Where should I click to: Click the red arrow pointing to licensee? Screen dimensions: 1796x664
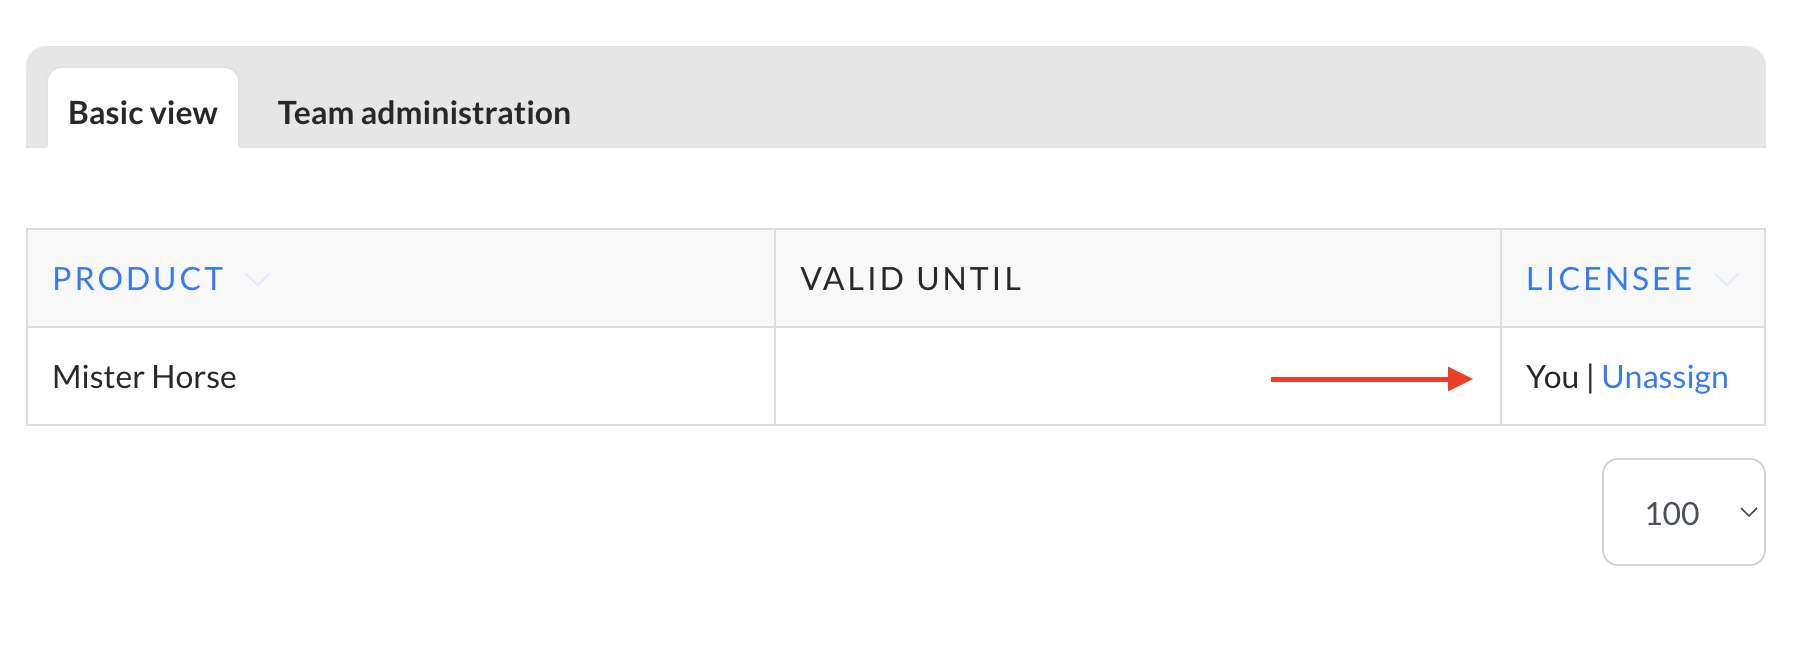[x=1459, y=379]
